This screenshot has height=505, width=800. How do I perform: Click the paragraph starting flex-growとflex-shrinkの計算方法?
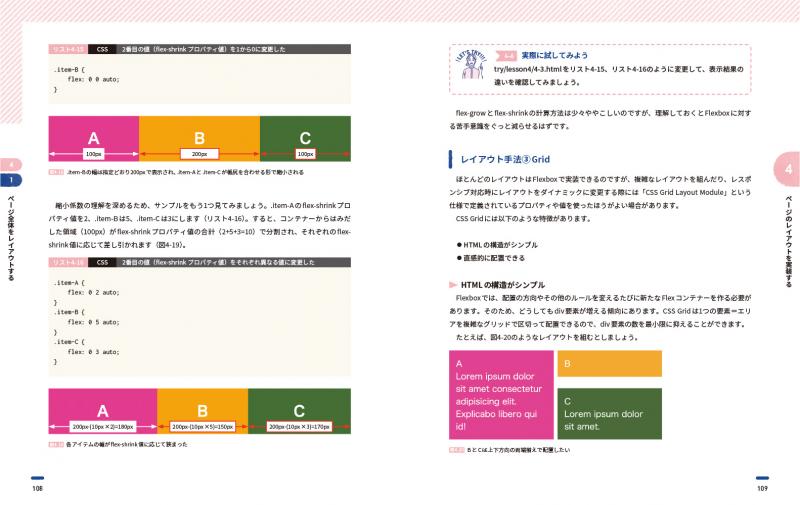[600, 119]
